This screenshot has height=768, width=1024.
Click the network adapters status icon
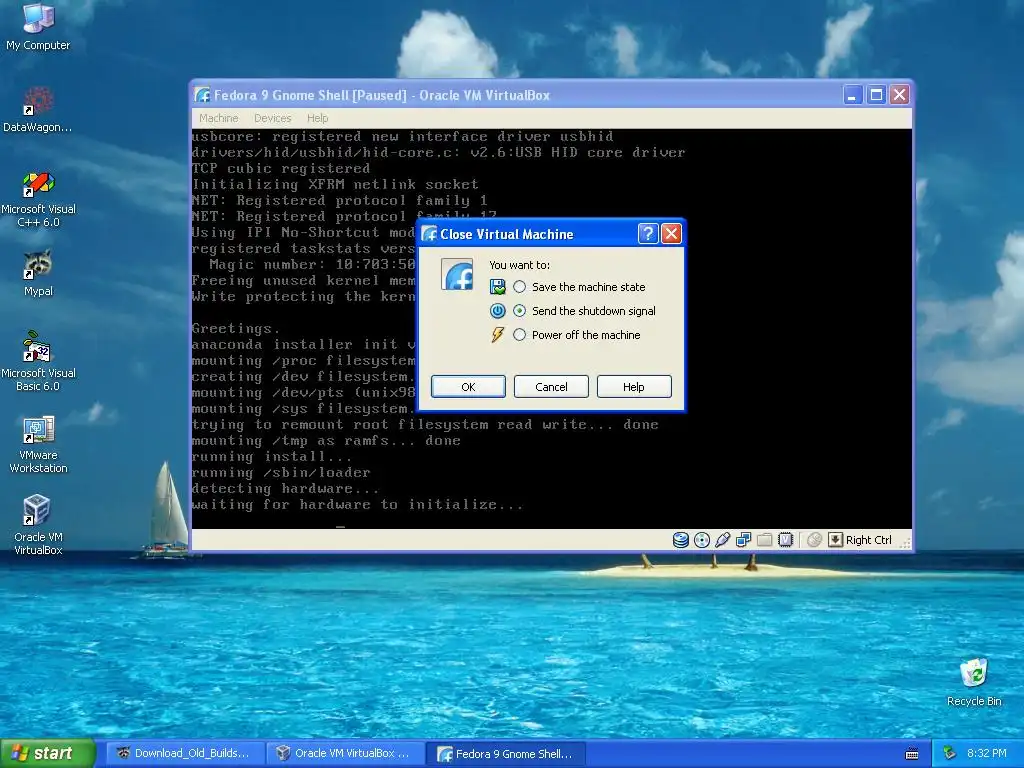pyautogui.click(x=743, y=540)
